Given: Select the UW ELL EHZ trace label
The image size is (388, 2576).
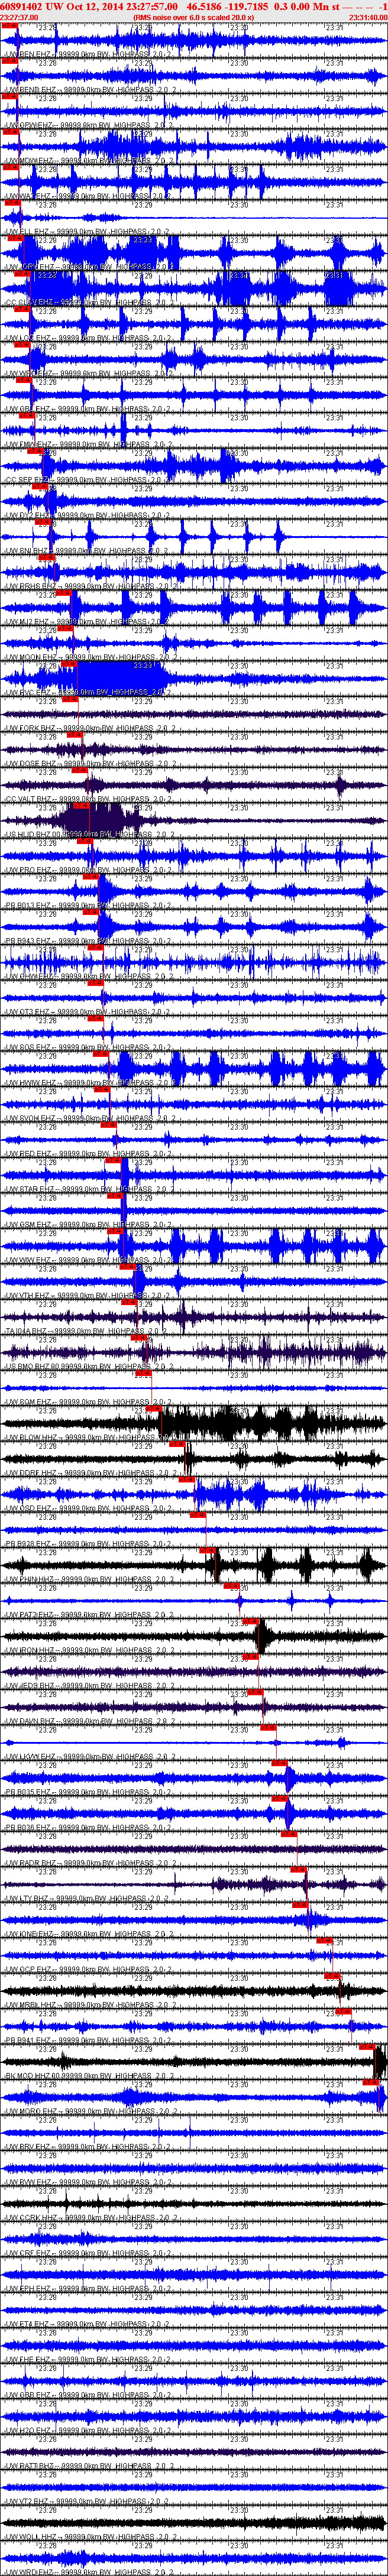Looking at the screenshot, I should [88, 231].
